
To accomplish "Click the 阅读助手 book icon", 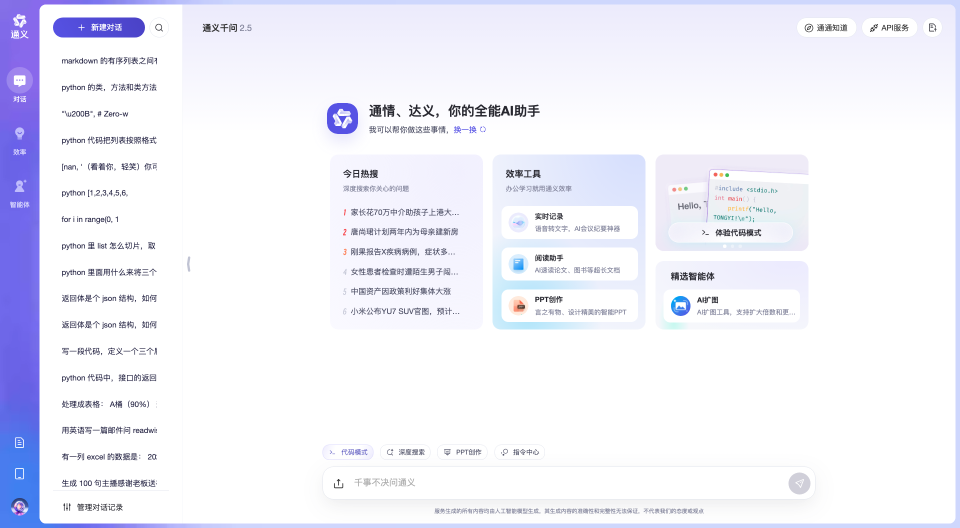I will pos(519,264).
